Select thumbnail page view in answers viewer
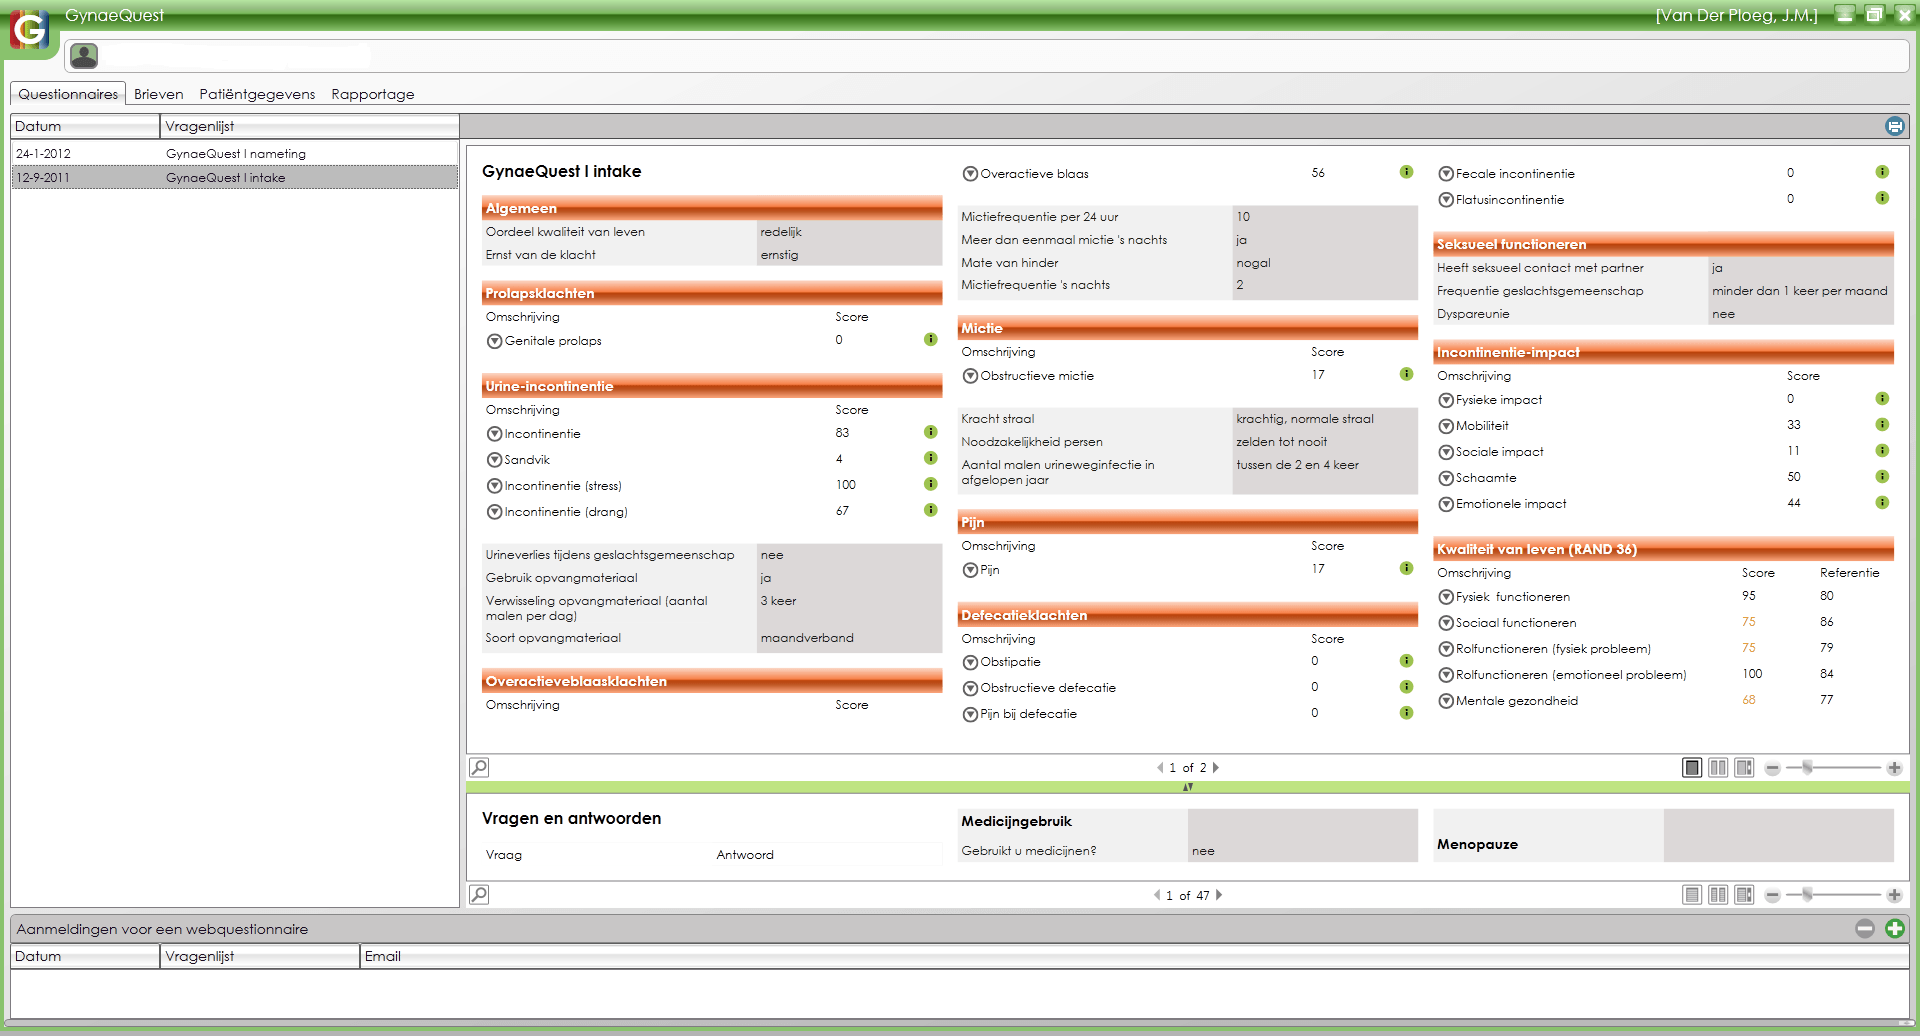 [x=1744, y=895]
